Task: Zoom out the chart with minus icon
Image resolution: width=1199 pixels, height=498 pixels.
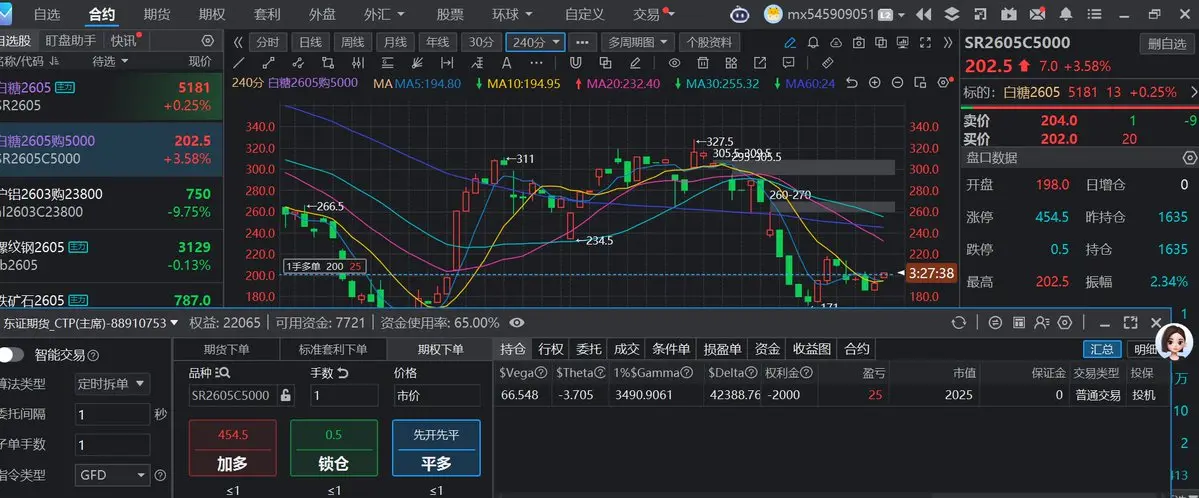Action: tap(898, 83)
